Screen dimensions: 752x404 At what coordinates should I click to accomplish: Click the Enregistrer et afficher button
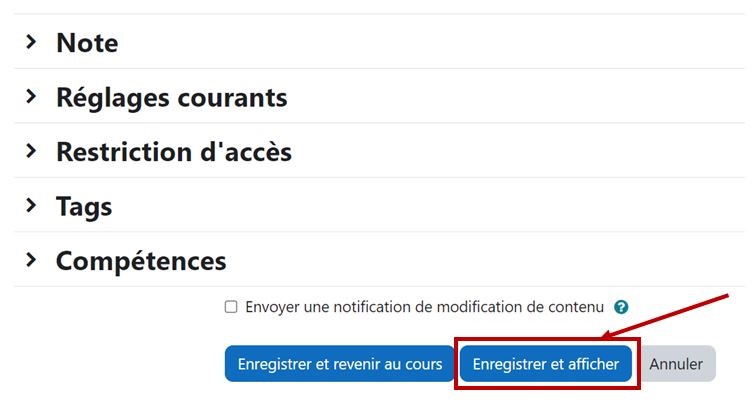point(545,364)
